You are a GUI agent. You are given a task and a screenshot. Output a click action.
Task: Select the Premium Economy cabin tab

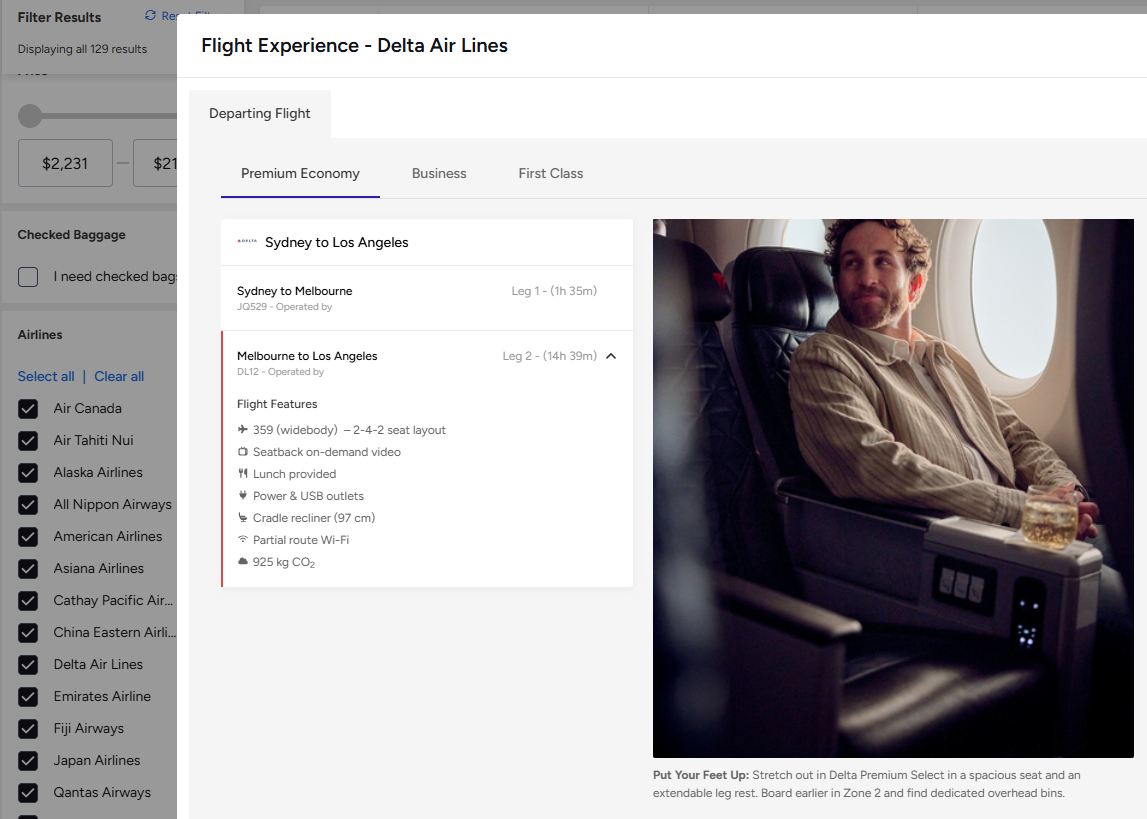300,173
